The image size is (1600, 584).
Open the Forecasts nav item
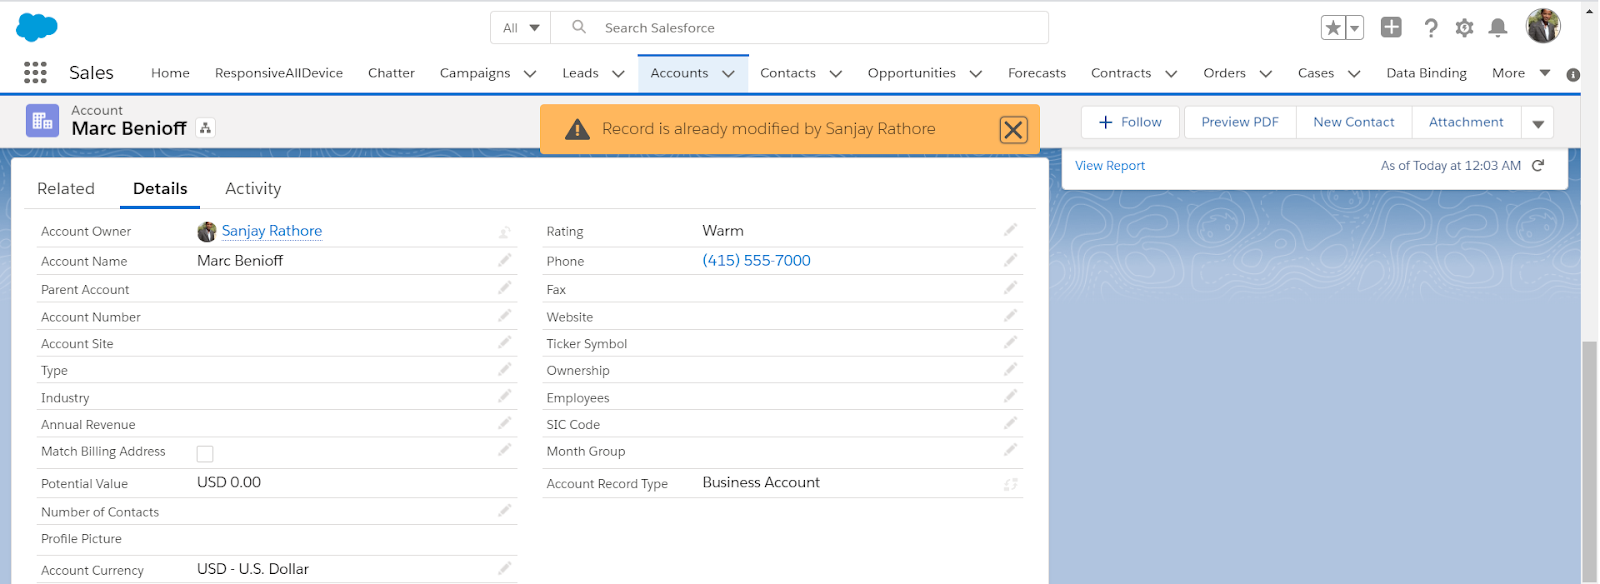point(1037,73)
